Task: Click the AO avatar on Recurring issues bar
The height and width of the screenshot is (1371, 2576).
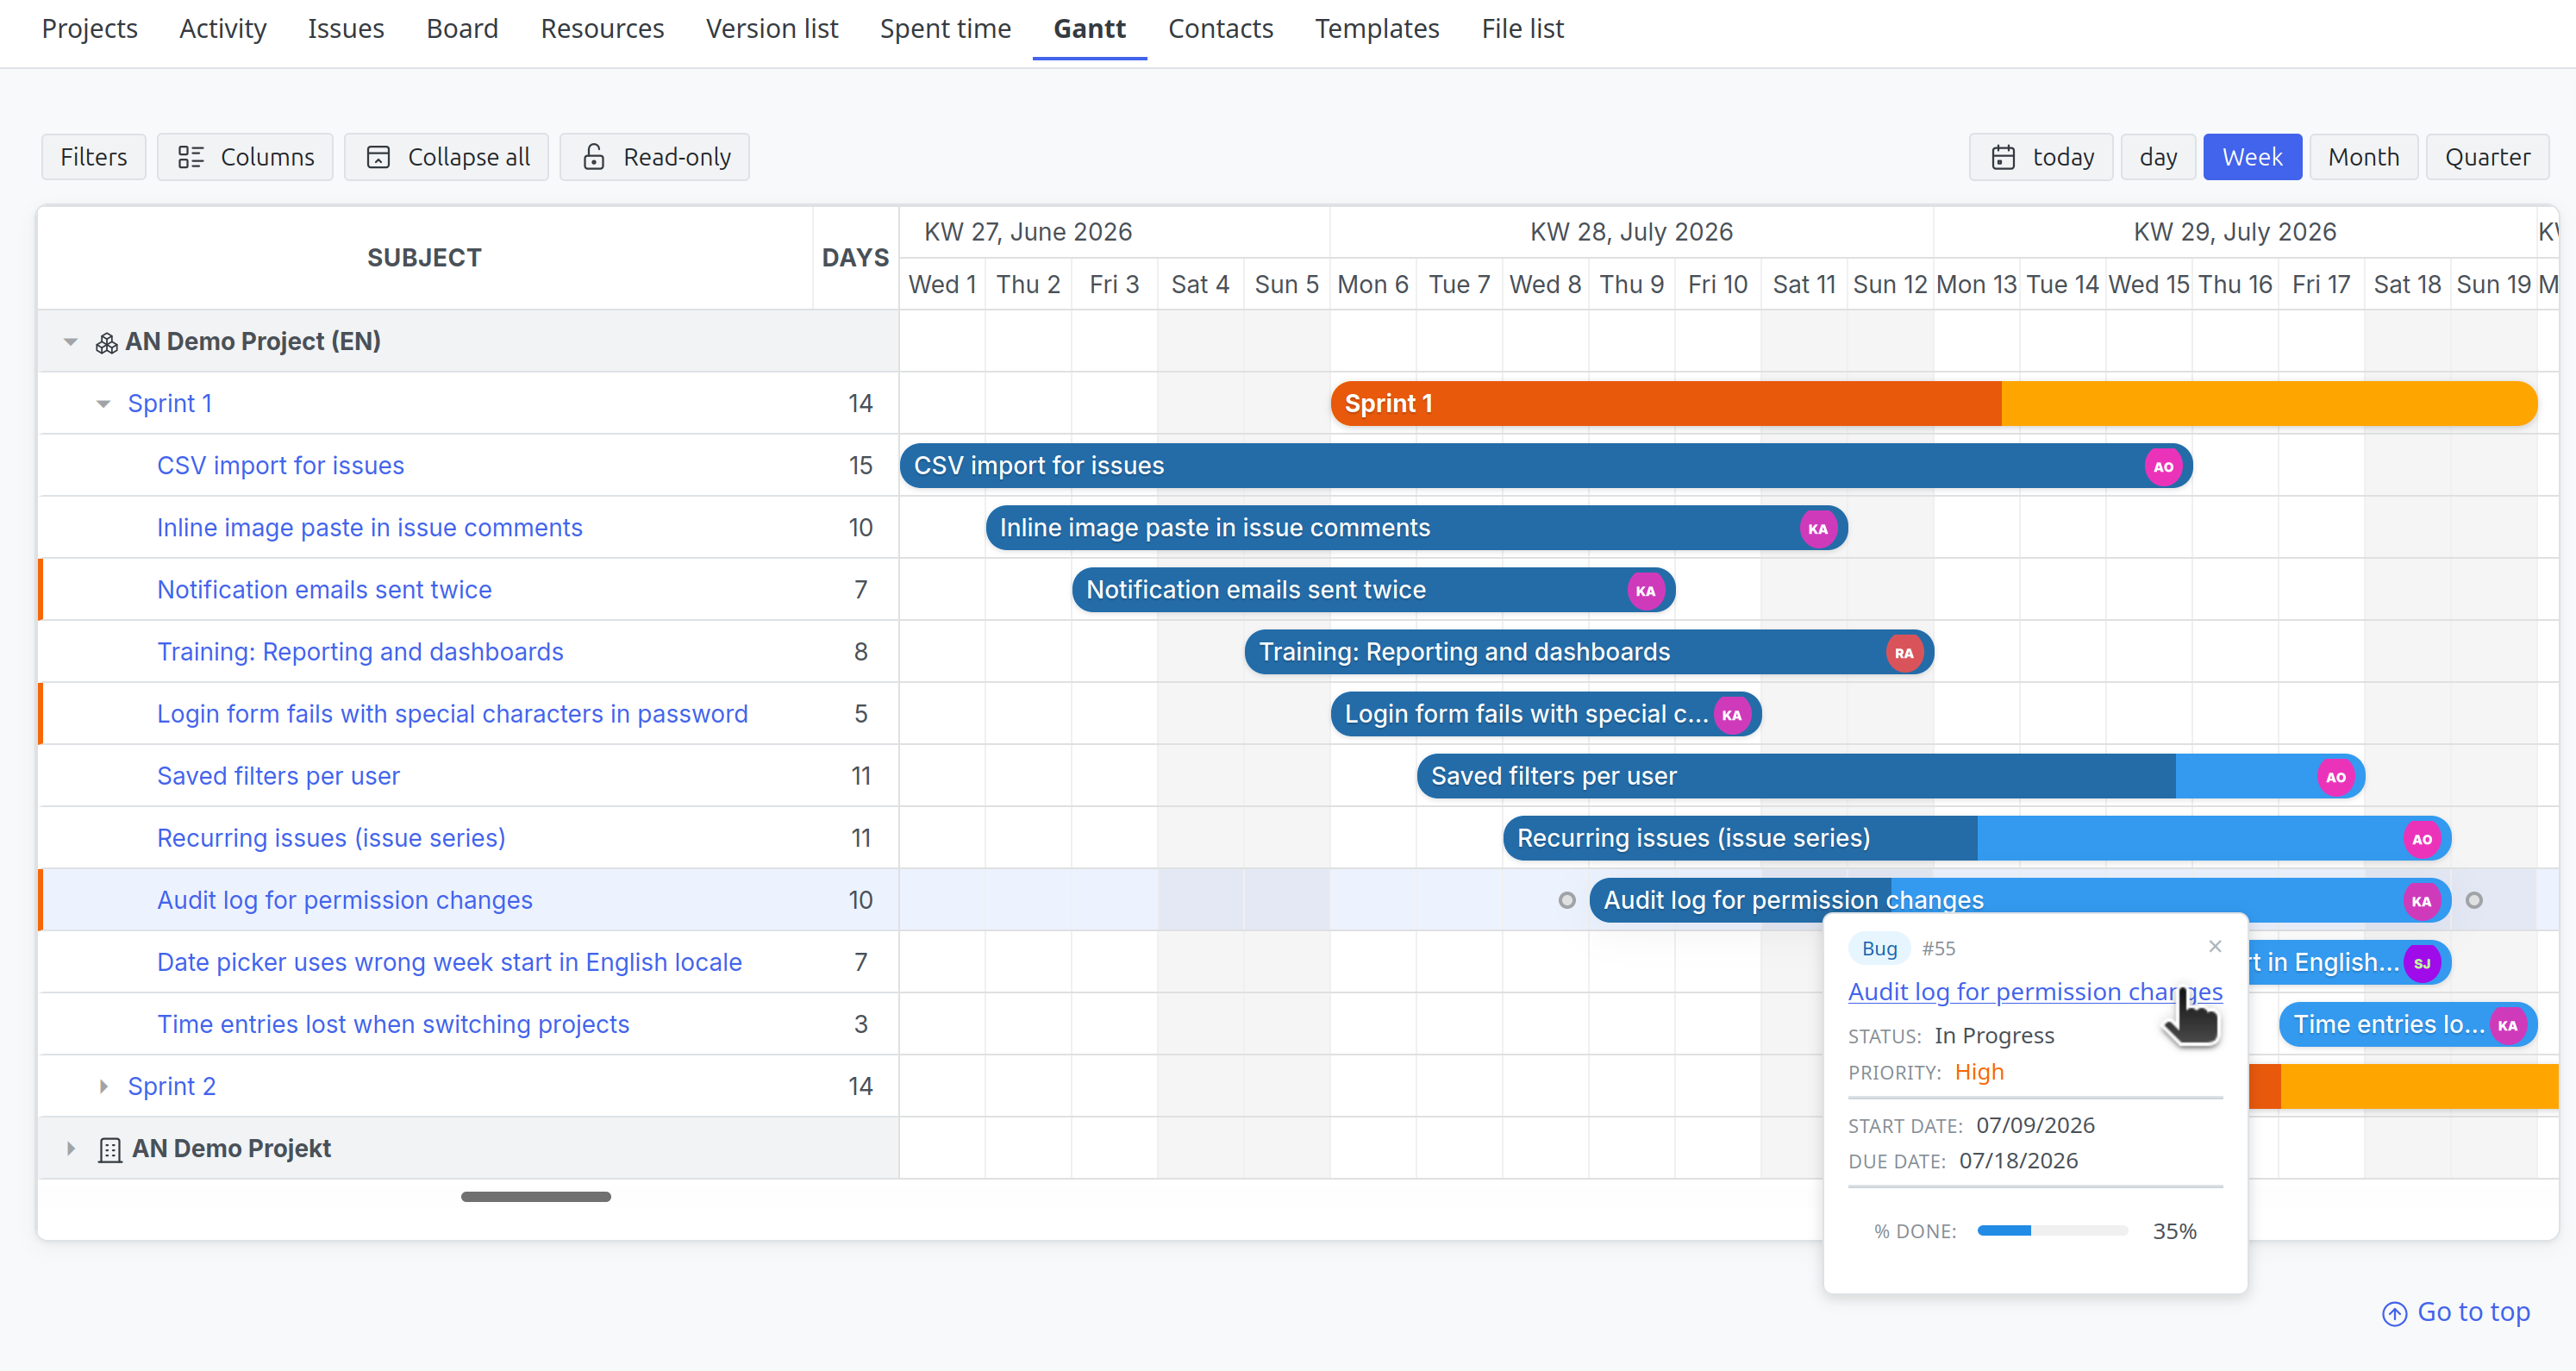Action: point(2422,839)
